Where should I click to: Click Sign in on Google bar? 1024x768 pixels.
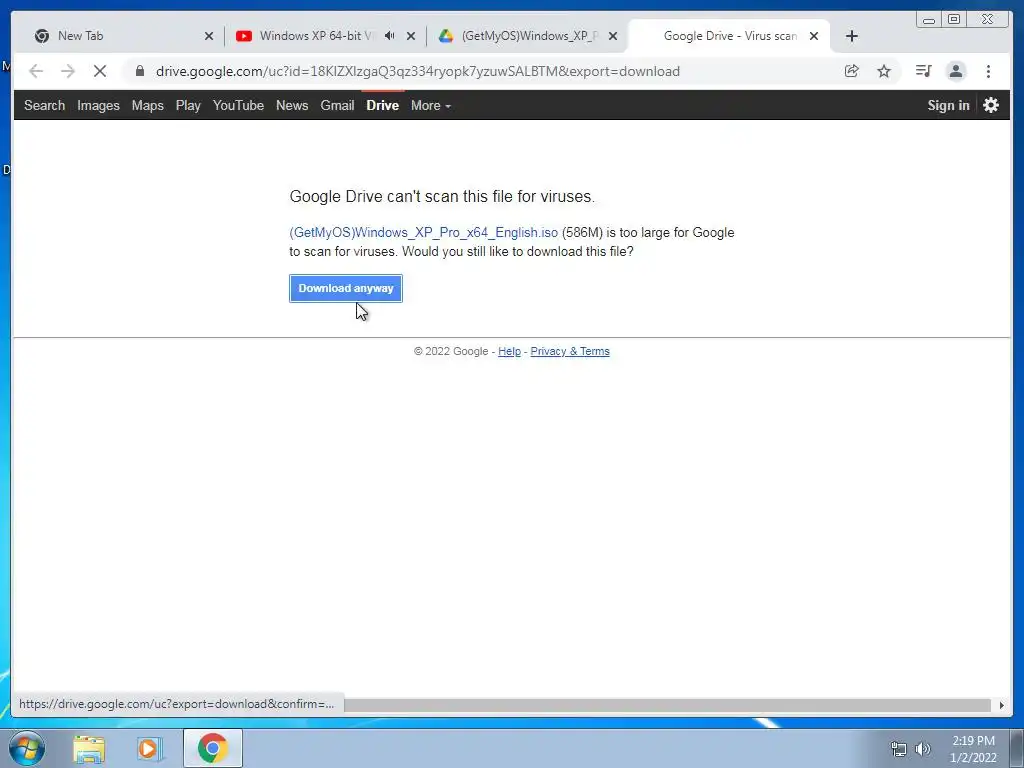(948, 105)
